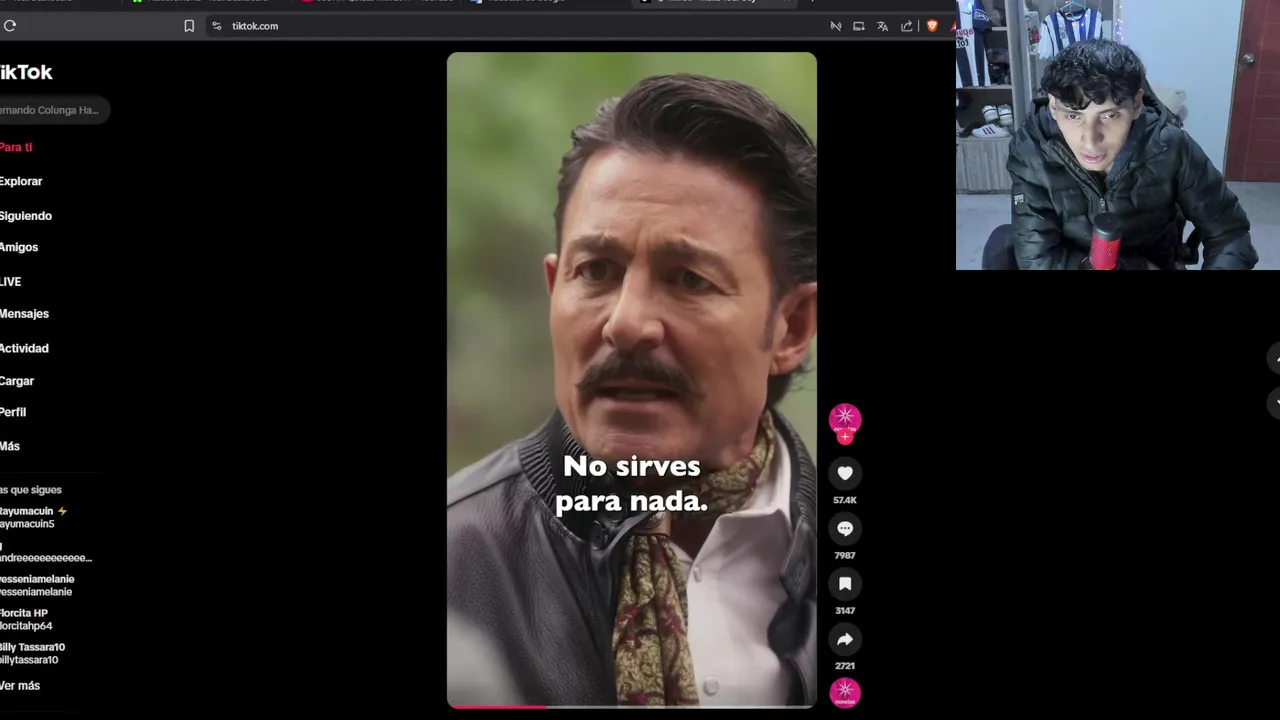
Task: Open the Siguiendo feed
Action: click(x=26, y=216)
